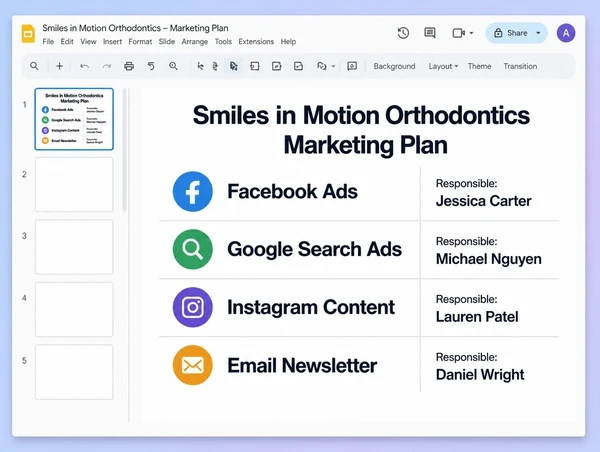
Task: Click the lock icon on Share button
Action: [498, 33]
